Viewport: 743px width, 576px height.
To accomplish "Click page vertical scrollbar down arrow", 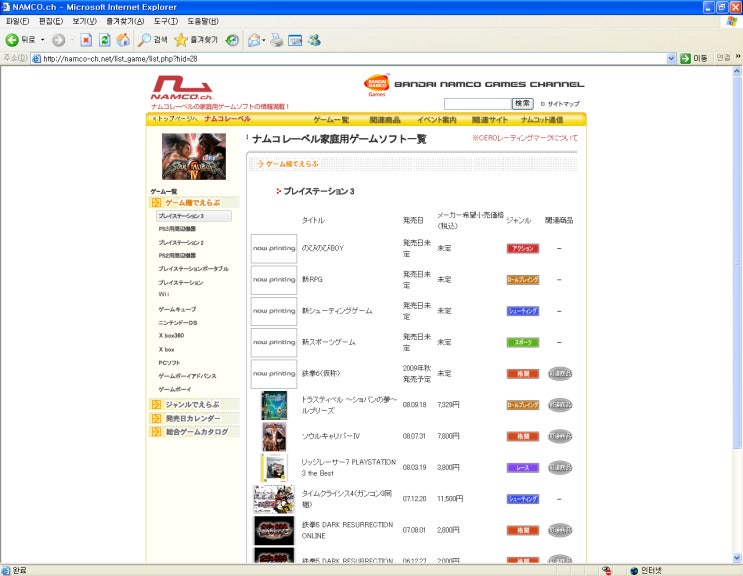I will click(737, 558).
